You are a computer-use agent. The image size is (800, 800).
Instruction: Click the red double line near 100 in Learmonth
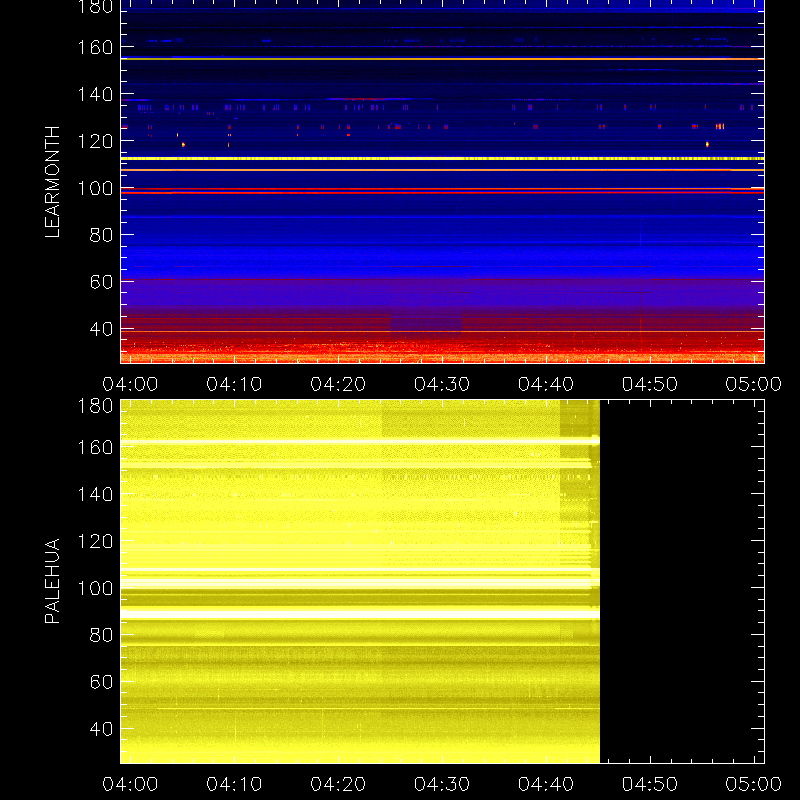[442, 191]
